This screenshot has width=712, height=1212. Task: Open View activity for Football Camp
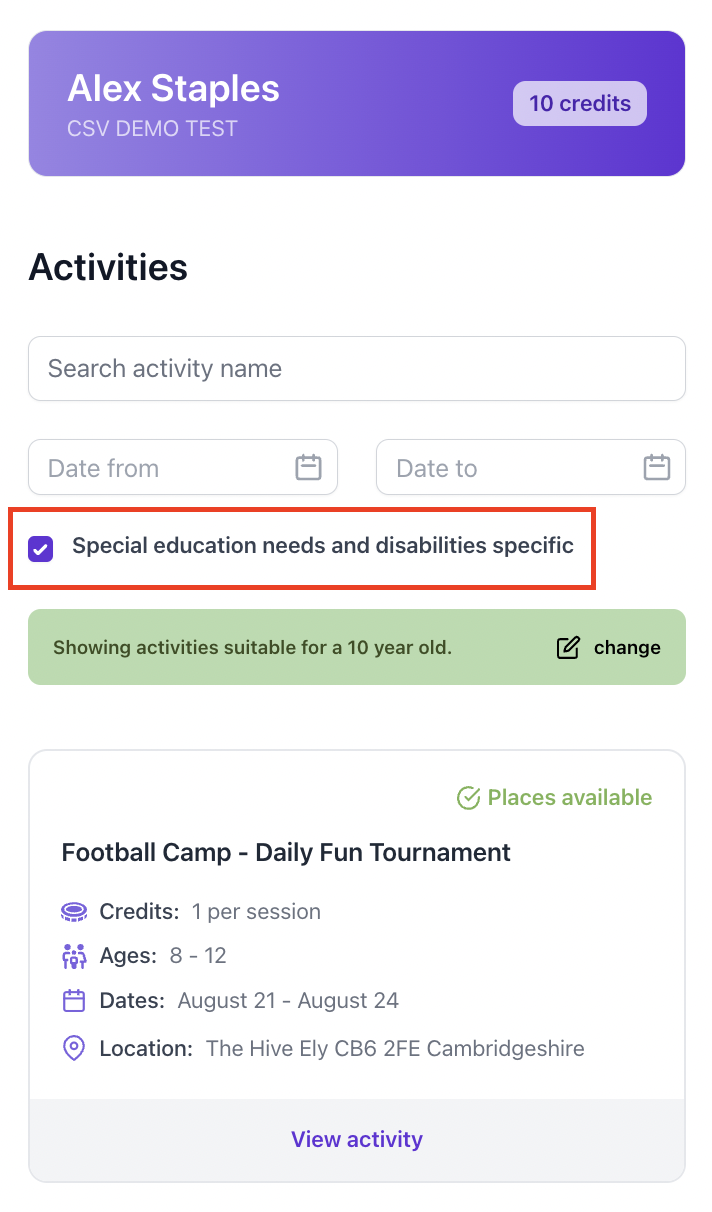tap(357, 1139)
